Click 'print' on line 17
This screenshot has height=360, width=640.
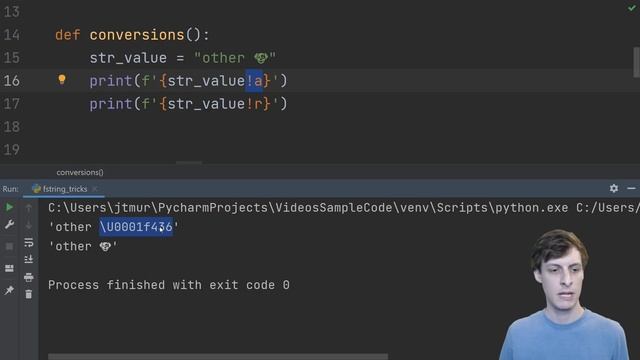111,104
